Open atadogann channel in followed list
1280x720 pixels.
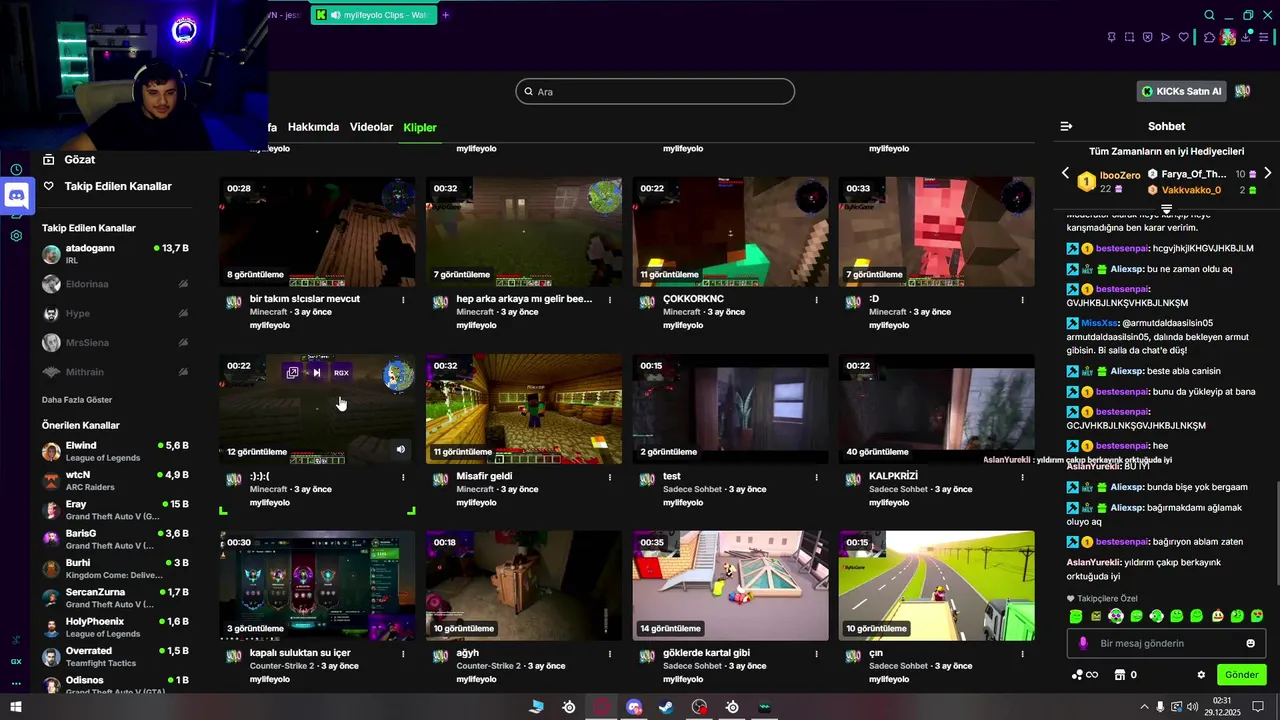coord(115,254)
